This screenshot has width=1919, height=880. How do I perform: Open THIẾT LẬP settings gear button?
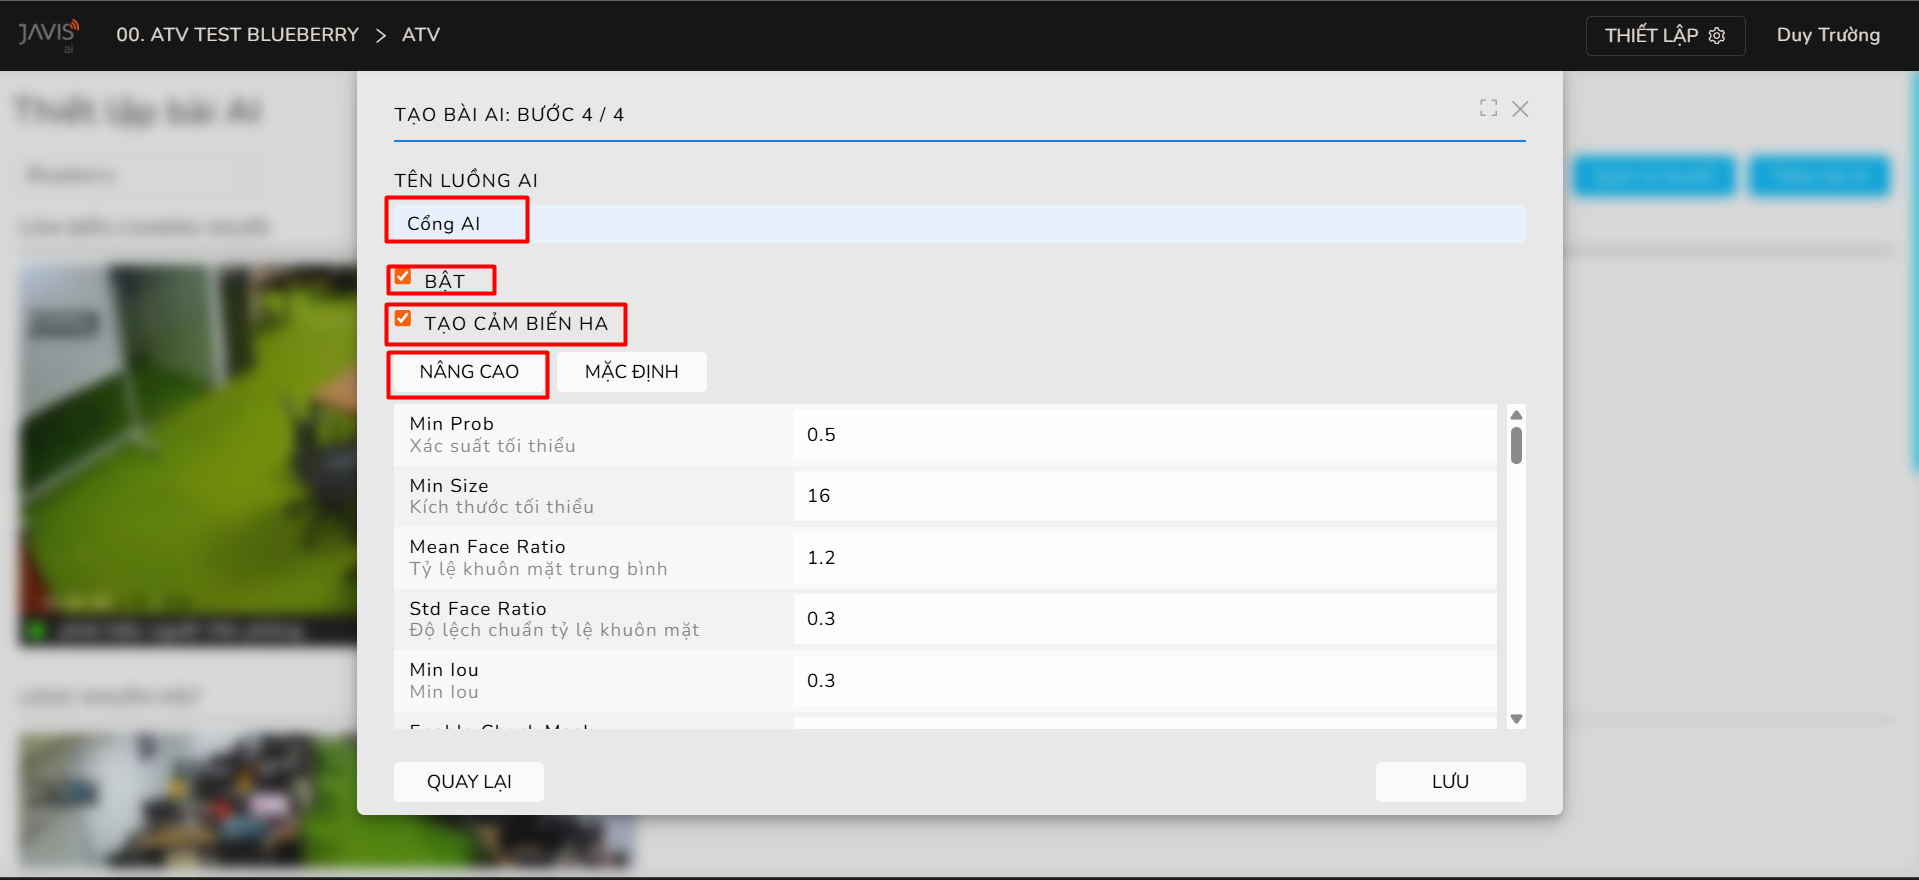coord(1664,35)
